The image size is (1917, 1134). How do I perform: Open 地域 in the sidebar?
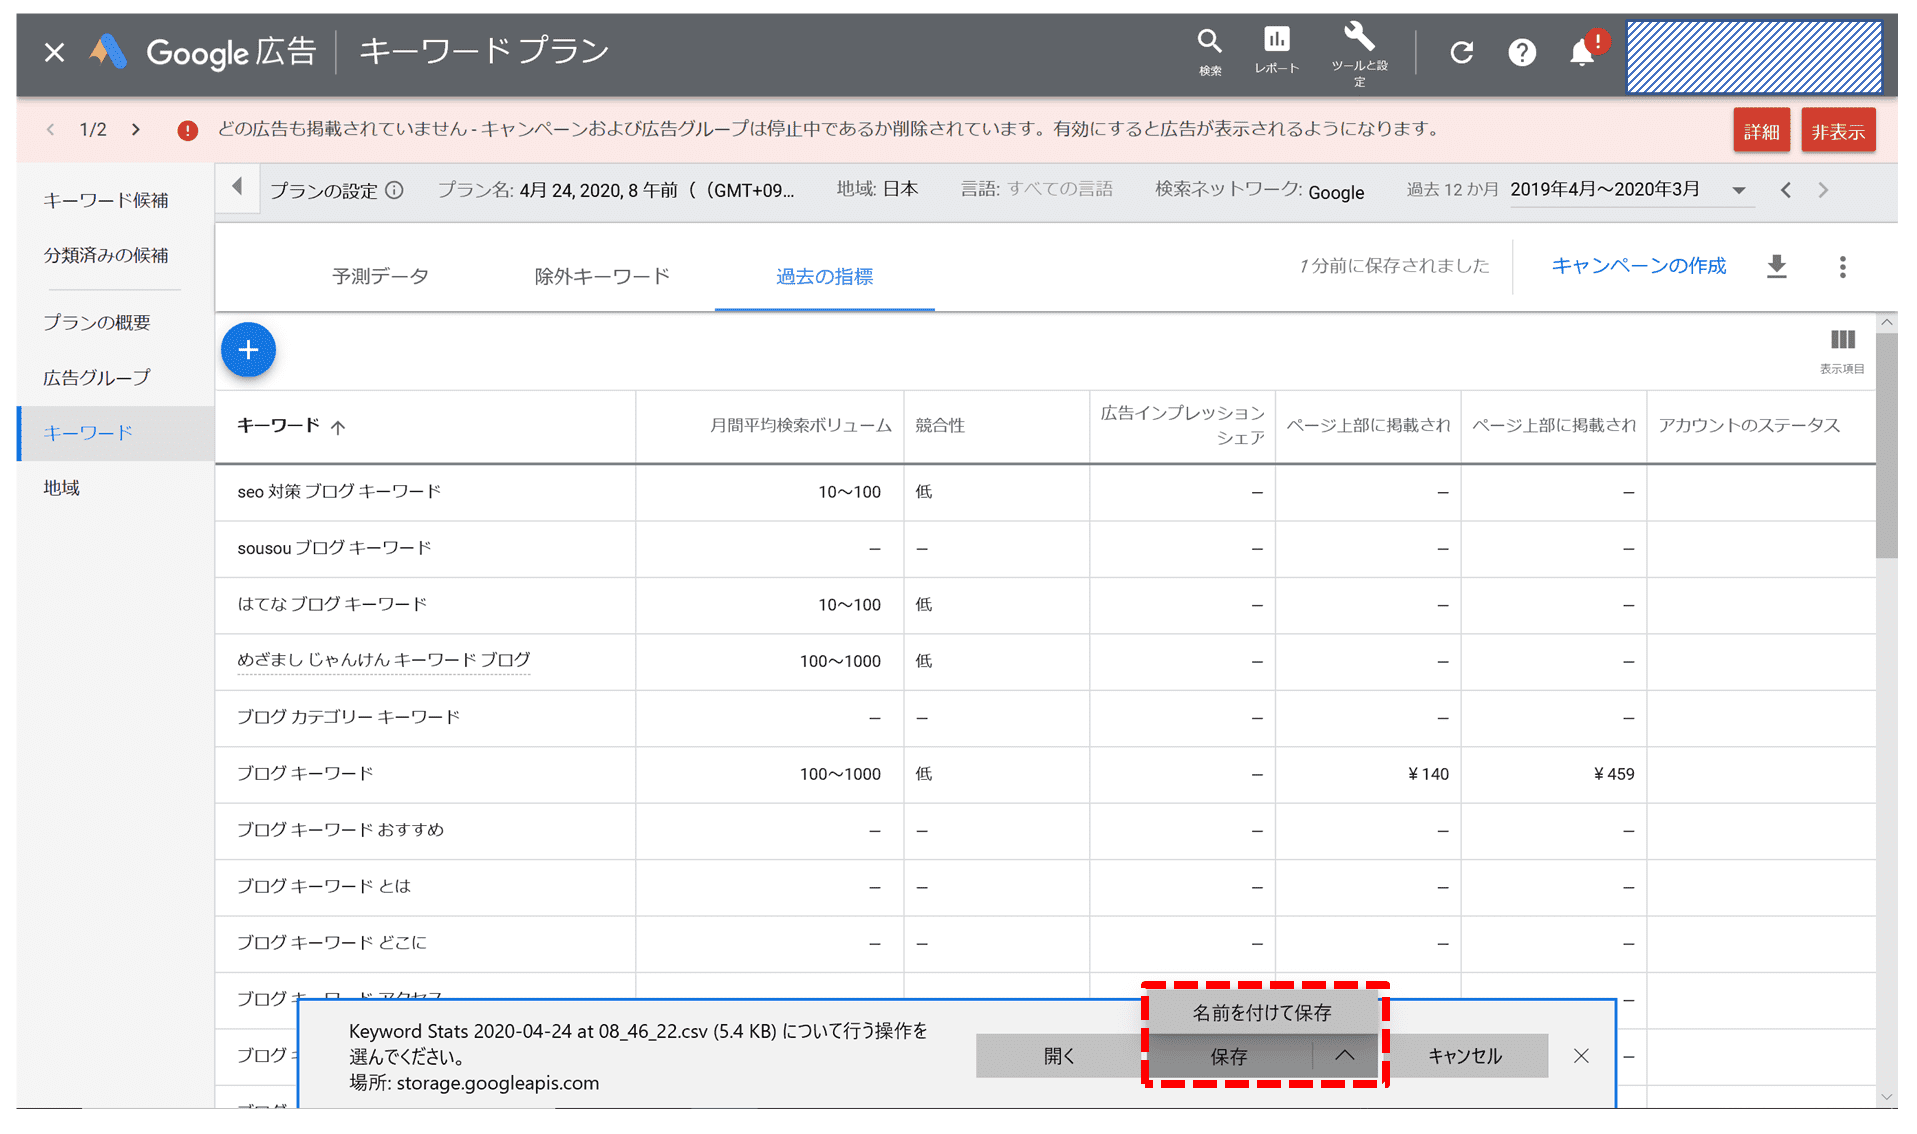click(62, 488)
